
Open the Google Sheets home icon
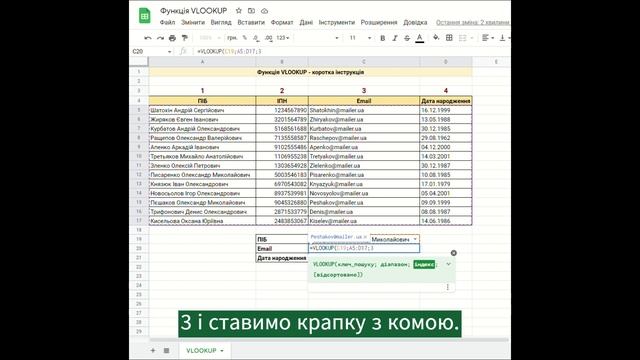(144, 16)
